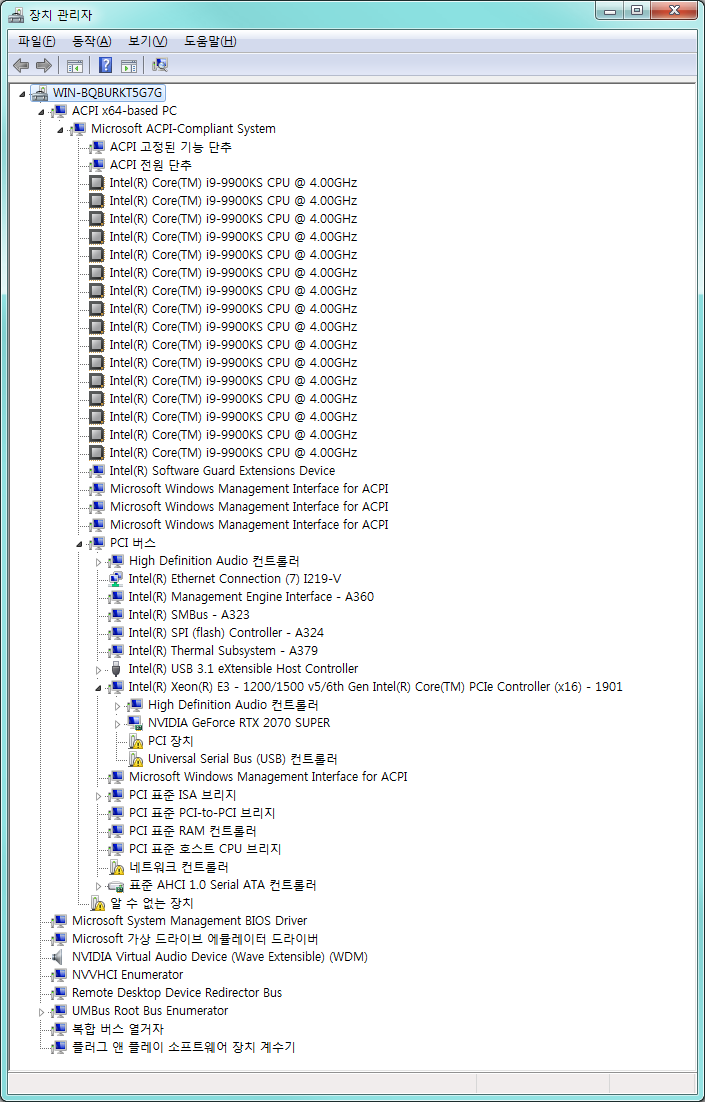705x1102 pixels.
Task: Expand the Intel USB 3.1 eXtensible Host Controller node
Action: [x=98, y=669]
